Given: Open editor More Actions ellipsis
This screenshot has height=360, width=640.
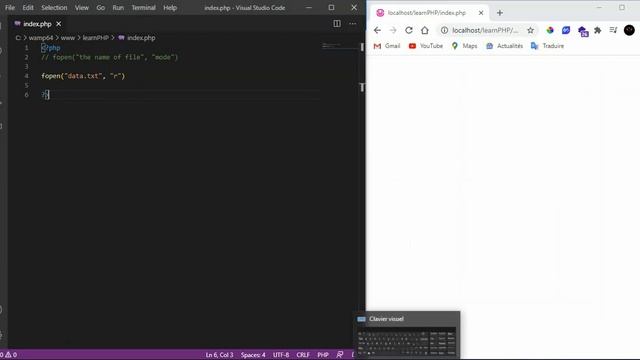Looking at the screenshot, I should point(353,24).
